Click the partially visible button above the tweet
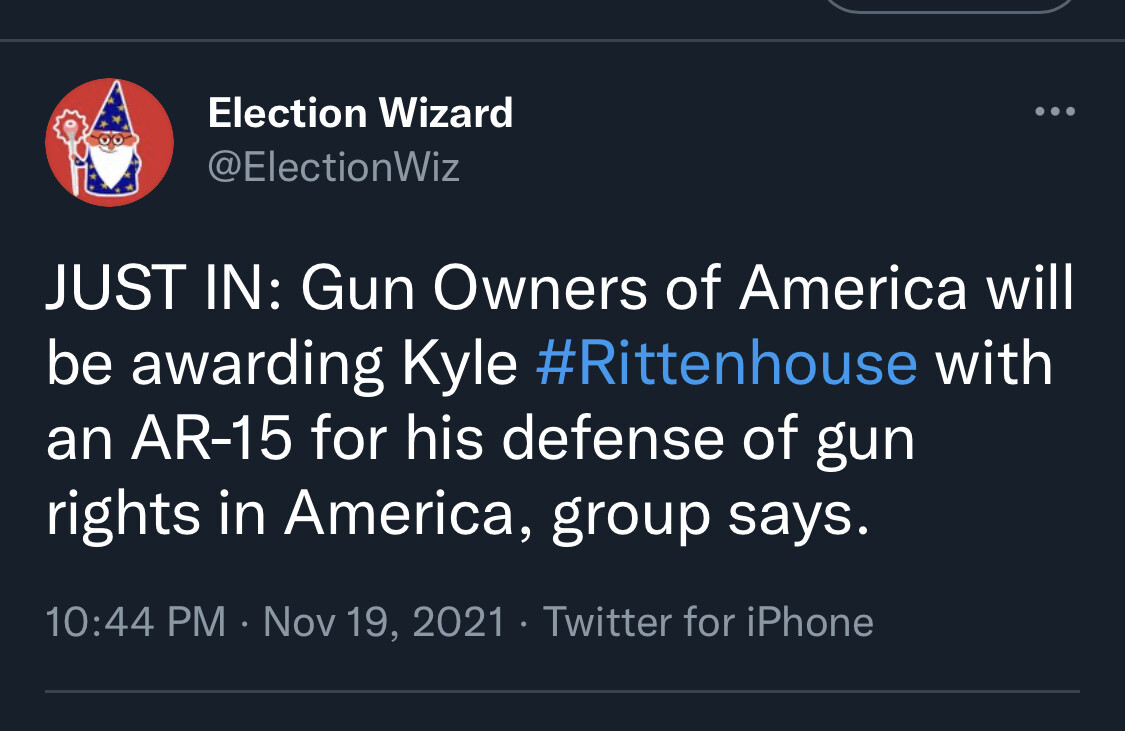The height and width of the screenshot is (731, 1125). 949,6
